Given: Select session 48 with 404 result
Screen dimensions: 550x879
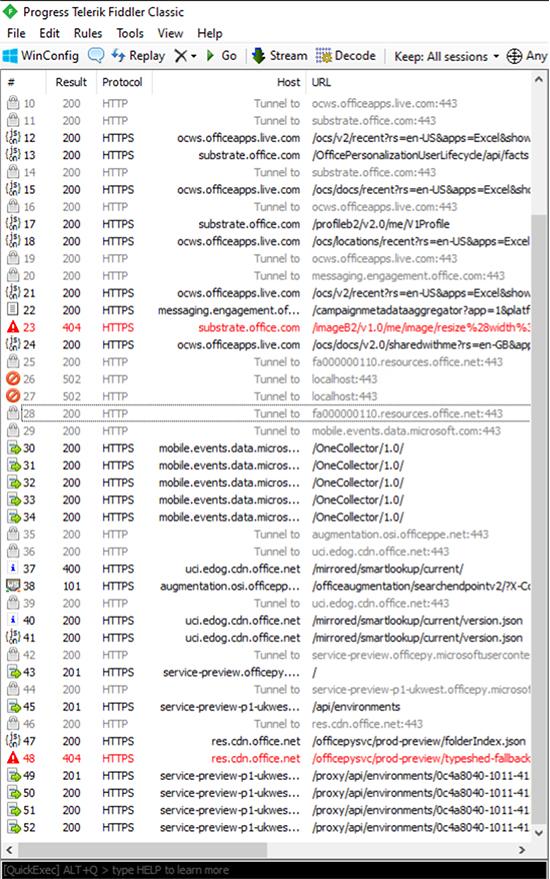Looking at the screenshot, I should (267, 758).
